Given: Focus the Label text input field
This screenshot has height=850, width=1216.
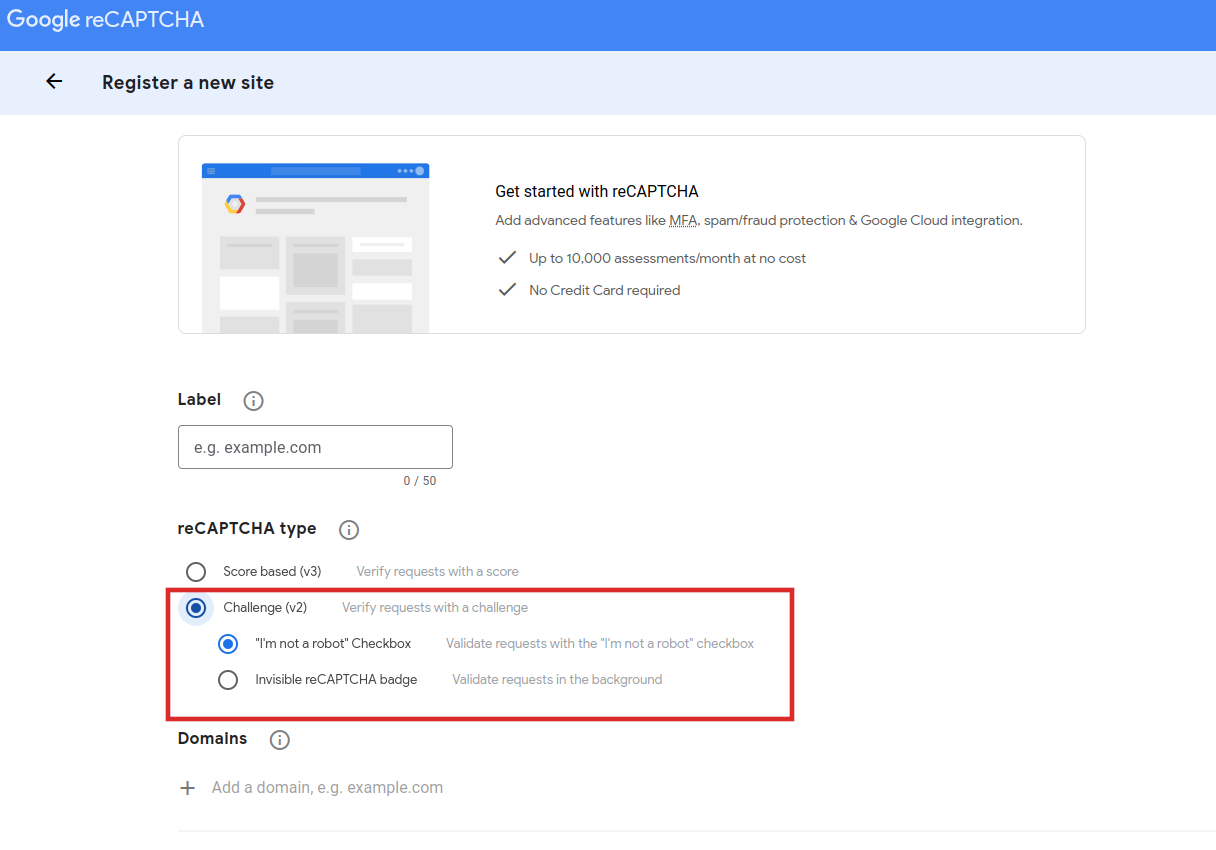Looking at the screenshot, I should [x=315, y=447].
